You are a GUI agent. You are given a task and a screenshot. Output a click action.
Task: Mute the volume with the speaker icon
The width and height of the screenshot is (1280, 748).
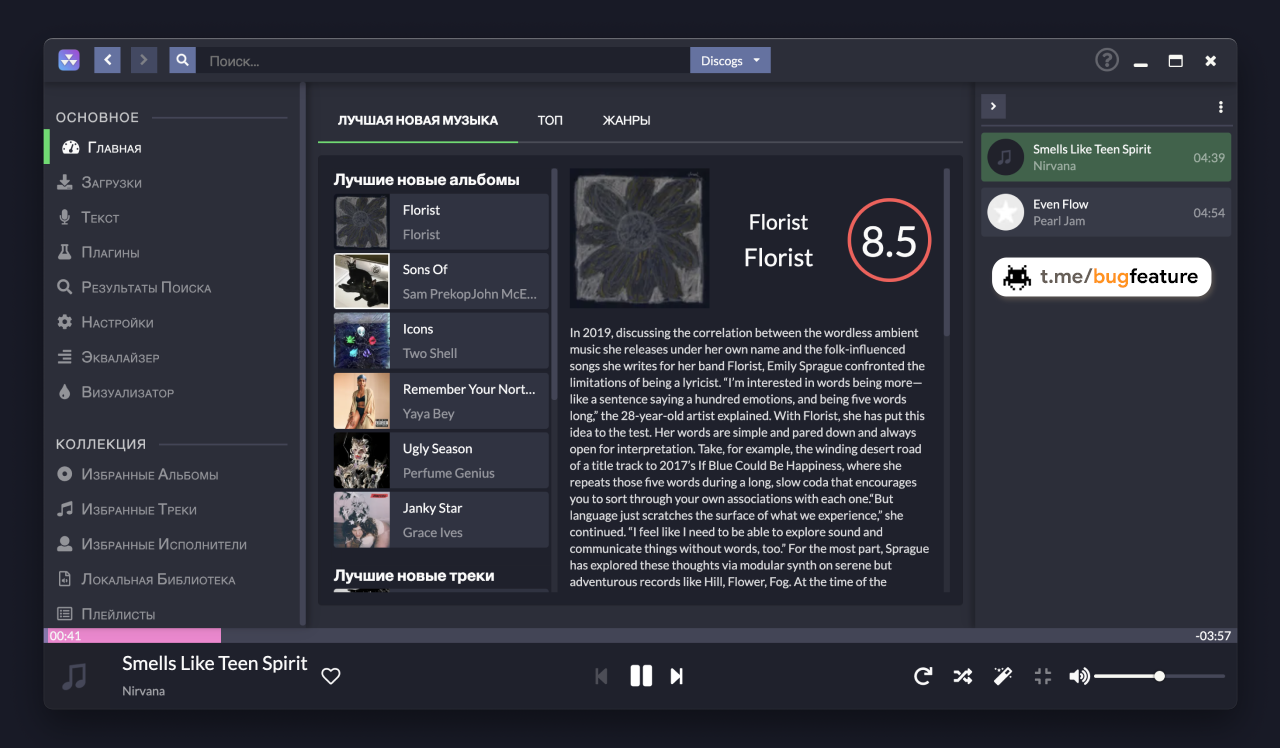pyautogui.click(x=1079, y=676)
